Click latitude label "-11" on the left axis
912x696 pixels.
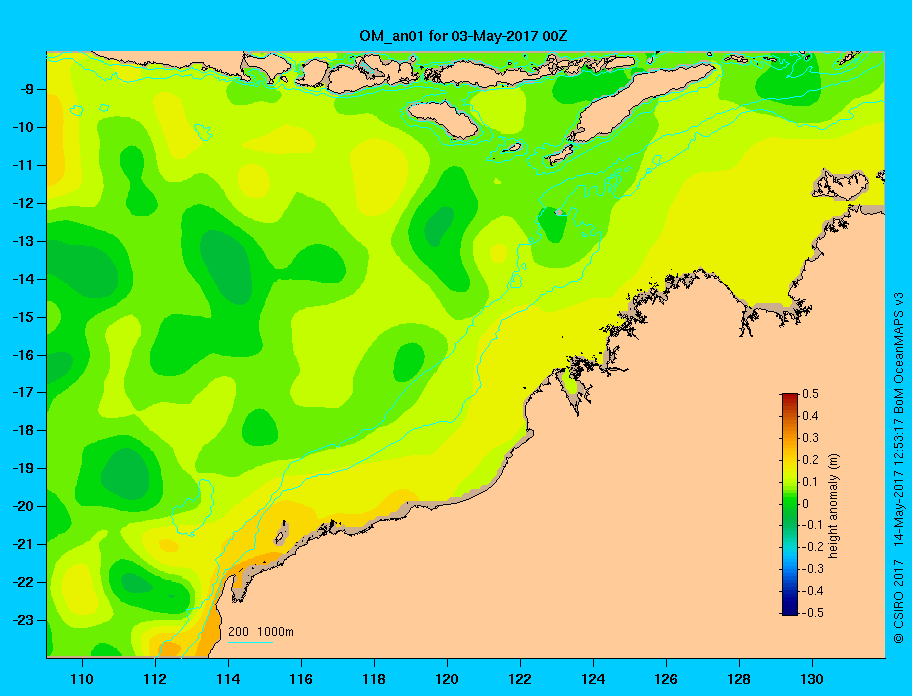tap(22, 165)
